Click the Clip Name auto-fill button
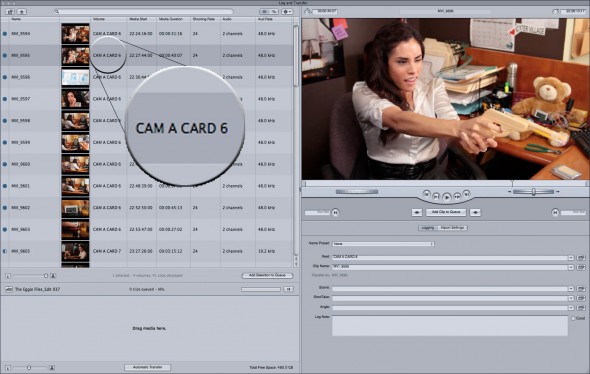 coord(581,267)
